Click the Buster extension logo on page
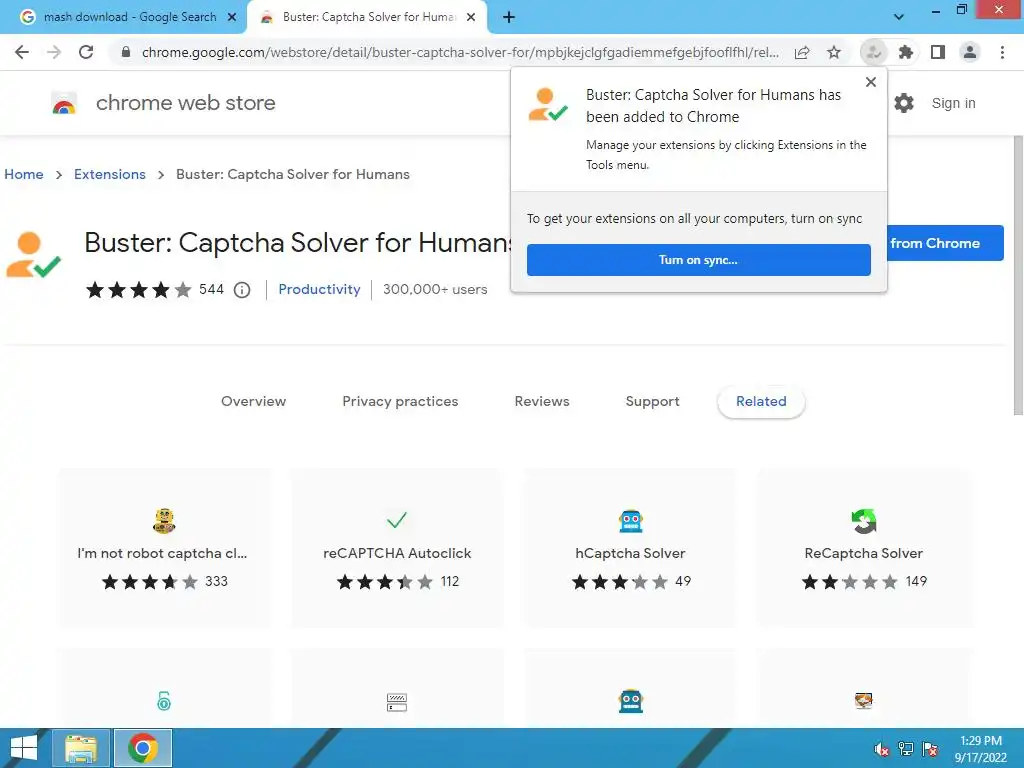The image size is (1024, 768). (33, 255)
